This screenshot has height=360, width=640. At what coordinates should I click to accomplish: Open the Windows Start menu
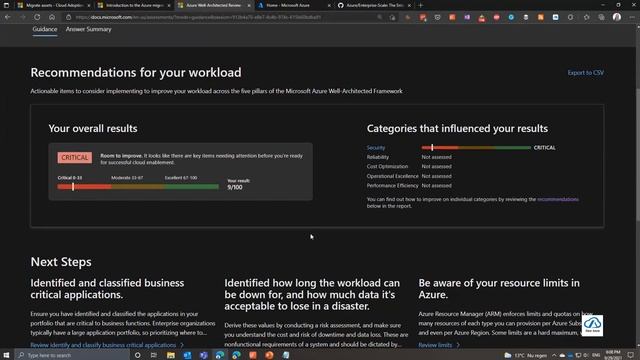tap(6, 355)
